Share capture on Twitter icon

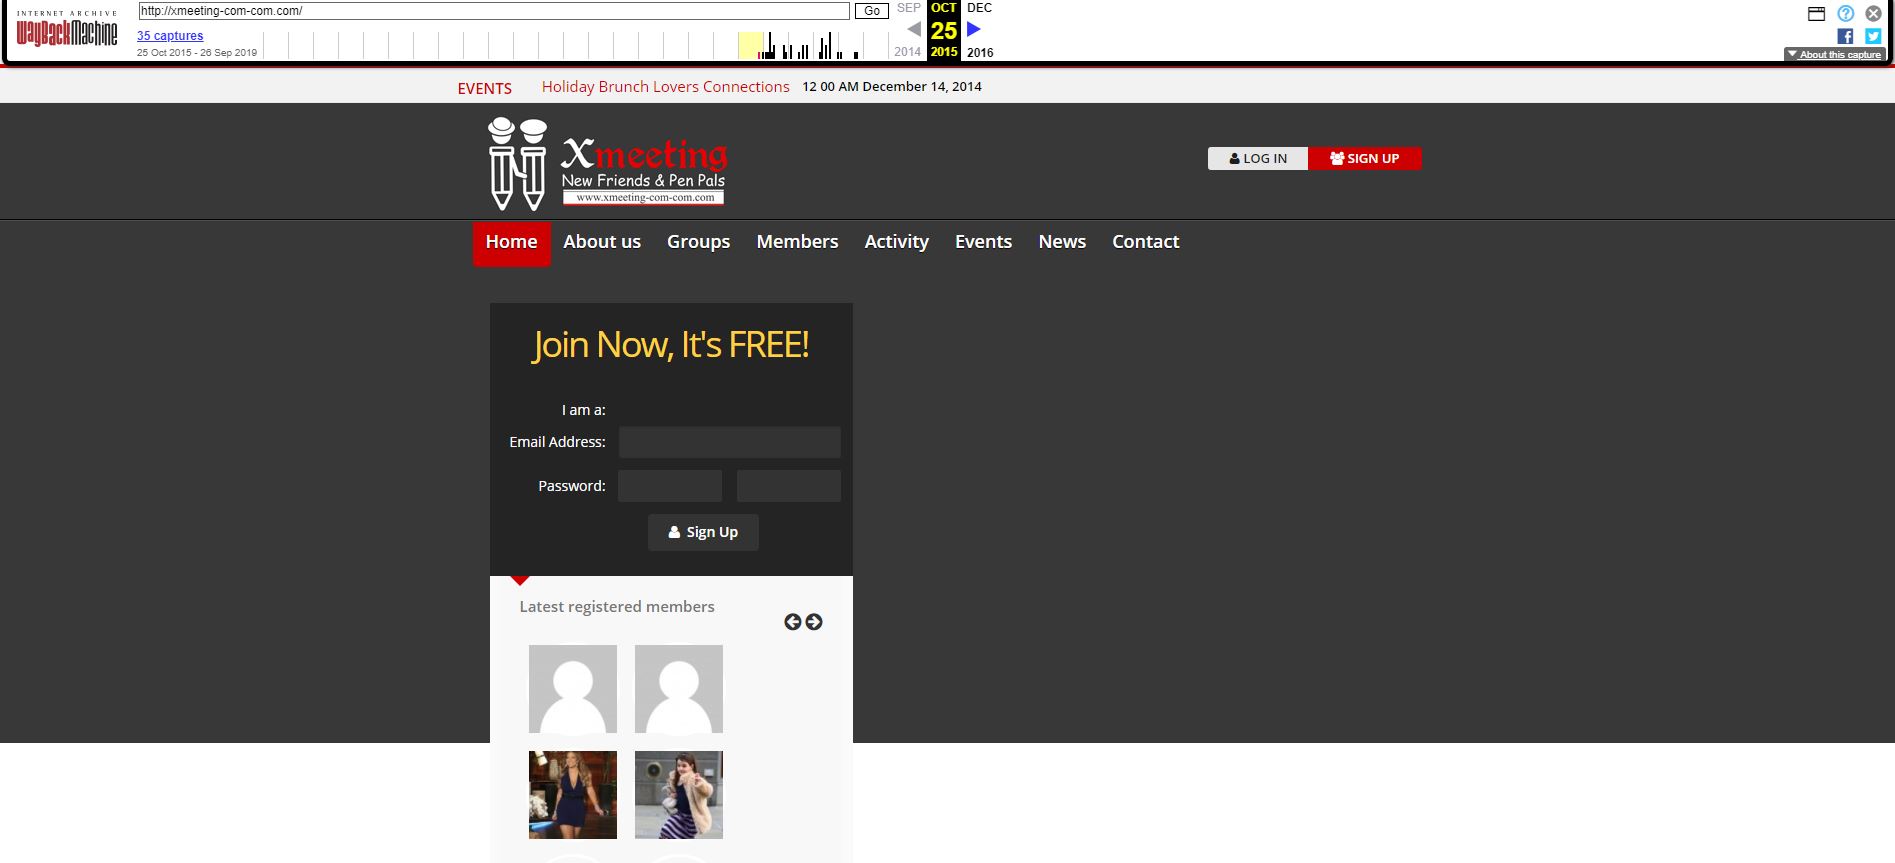tap(1873, 36)
